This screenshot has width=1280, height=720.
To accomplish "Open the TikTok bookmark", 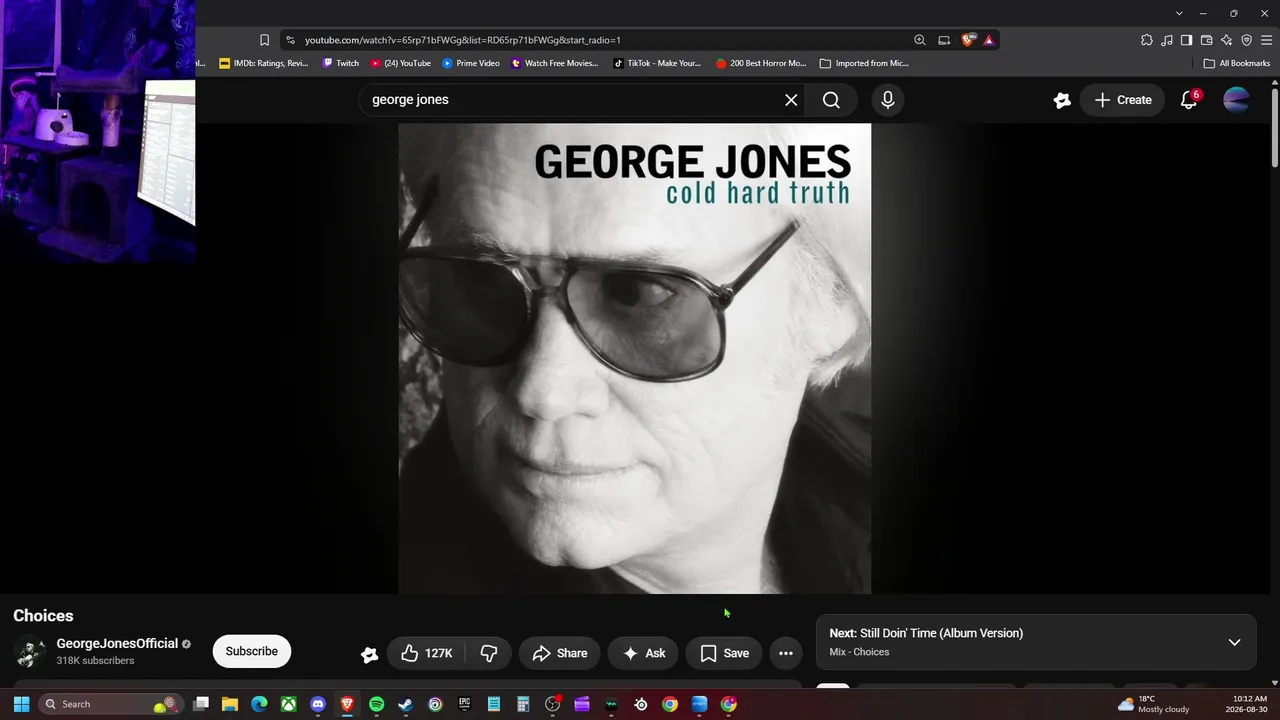I will coord(657,63).
